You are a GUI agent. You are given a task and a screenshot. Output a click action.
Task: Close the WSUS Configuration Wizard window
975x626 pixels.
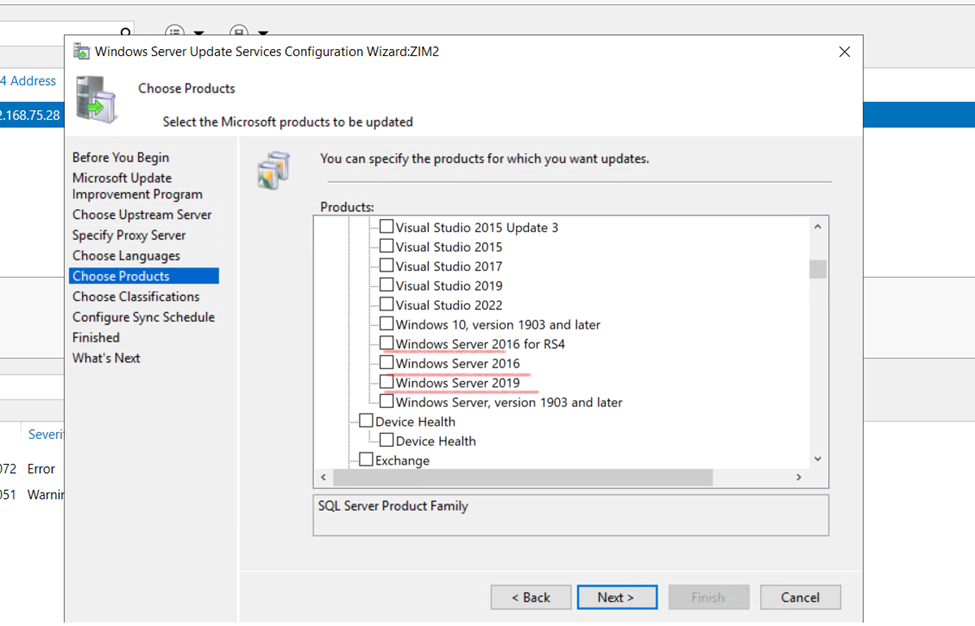[x=844, y=52]
